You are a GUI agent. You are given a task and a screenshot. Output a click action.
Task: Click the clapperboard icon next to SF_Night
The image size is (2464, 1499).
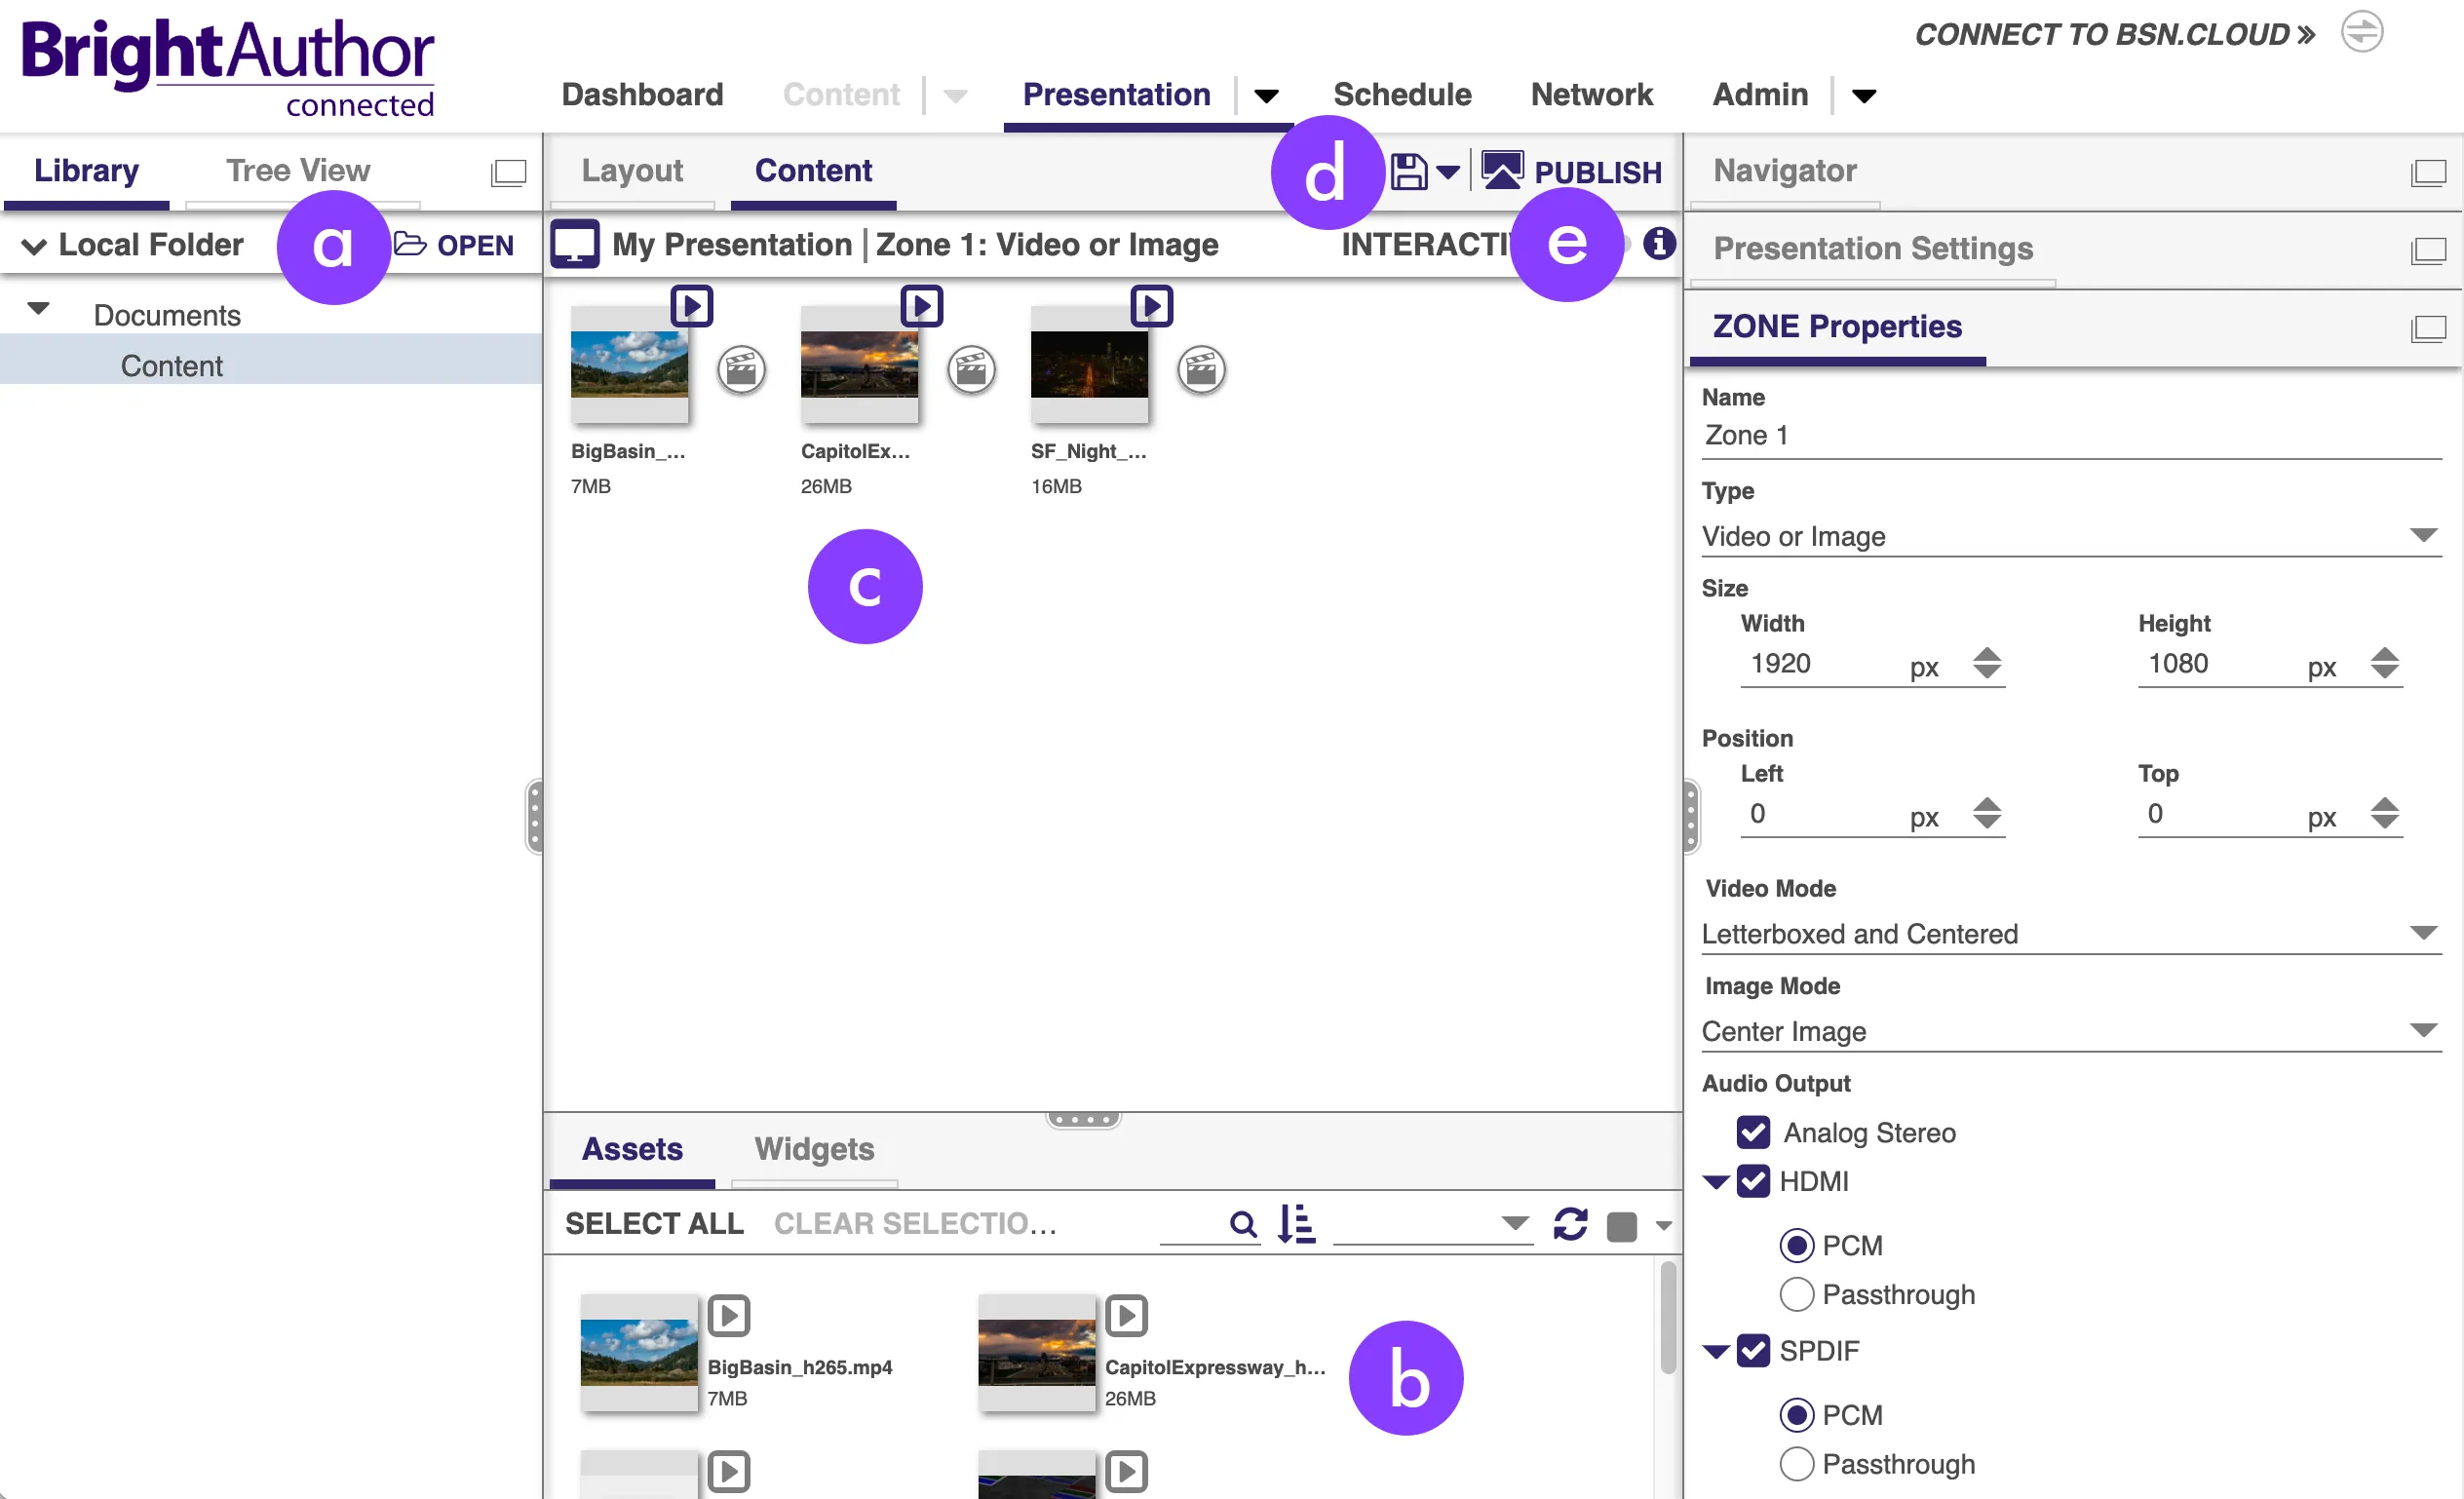(1201, 370)
